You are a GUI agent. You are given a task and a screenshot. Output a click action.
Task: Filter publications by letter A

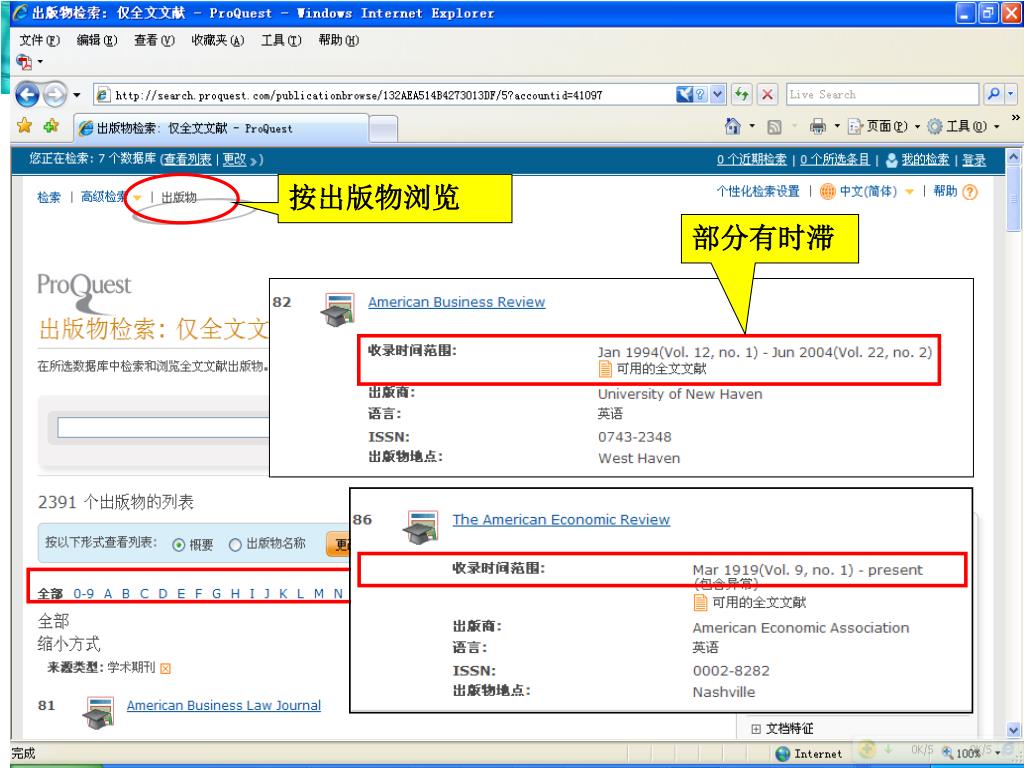pos(108,594)
